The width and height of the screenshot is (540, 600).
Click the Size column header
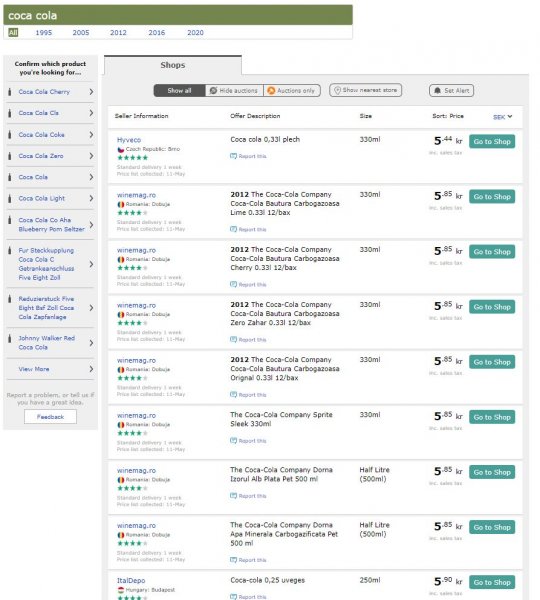(x=365, y=116)
